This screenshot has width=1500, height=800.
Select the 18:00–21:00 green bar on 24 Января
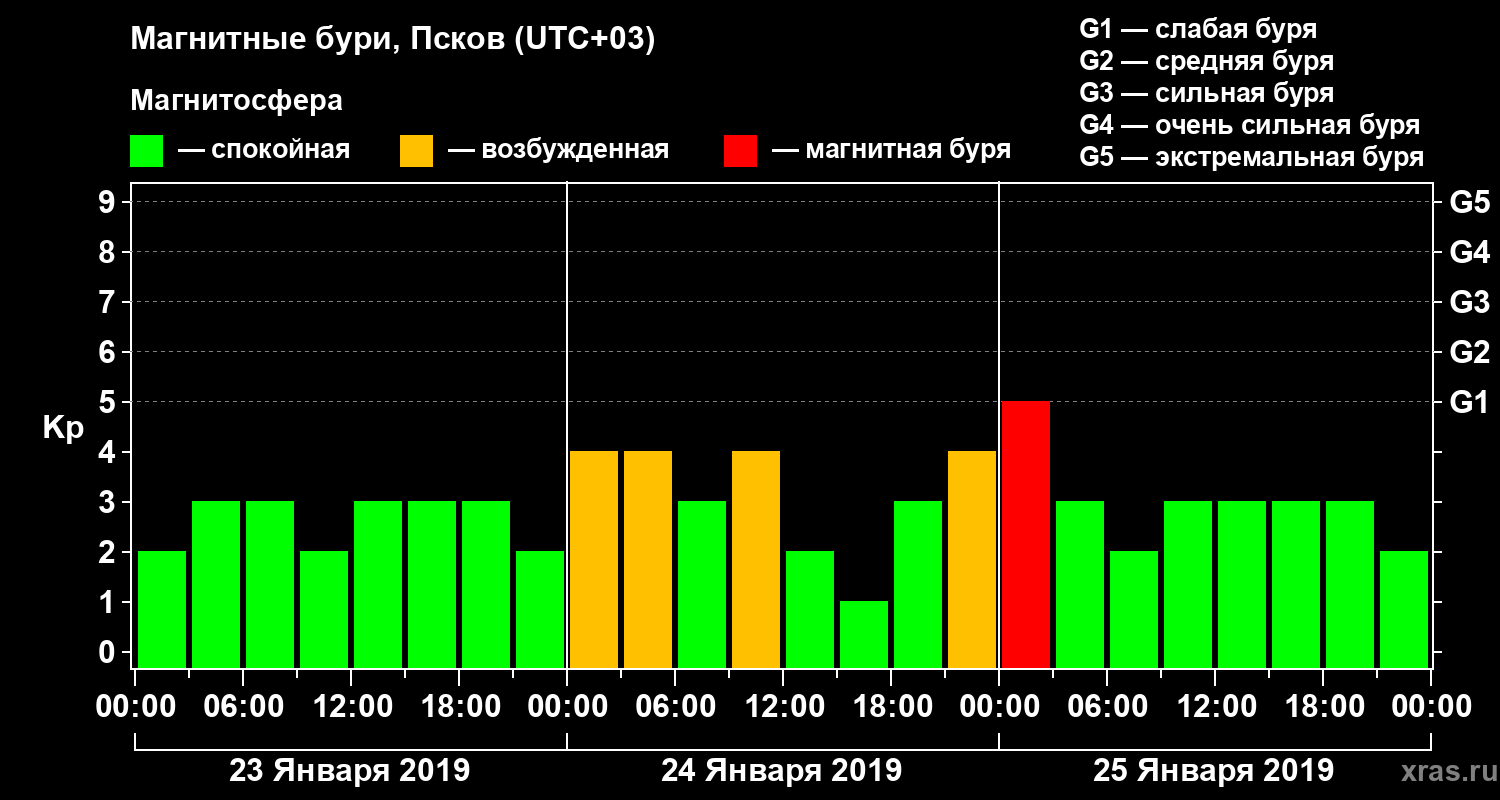[918, 584]
